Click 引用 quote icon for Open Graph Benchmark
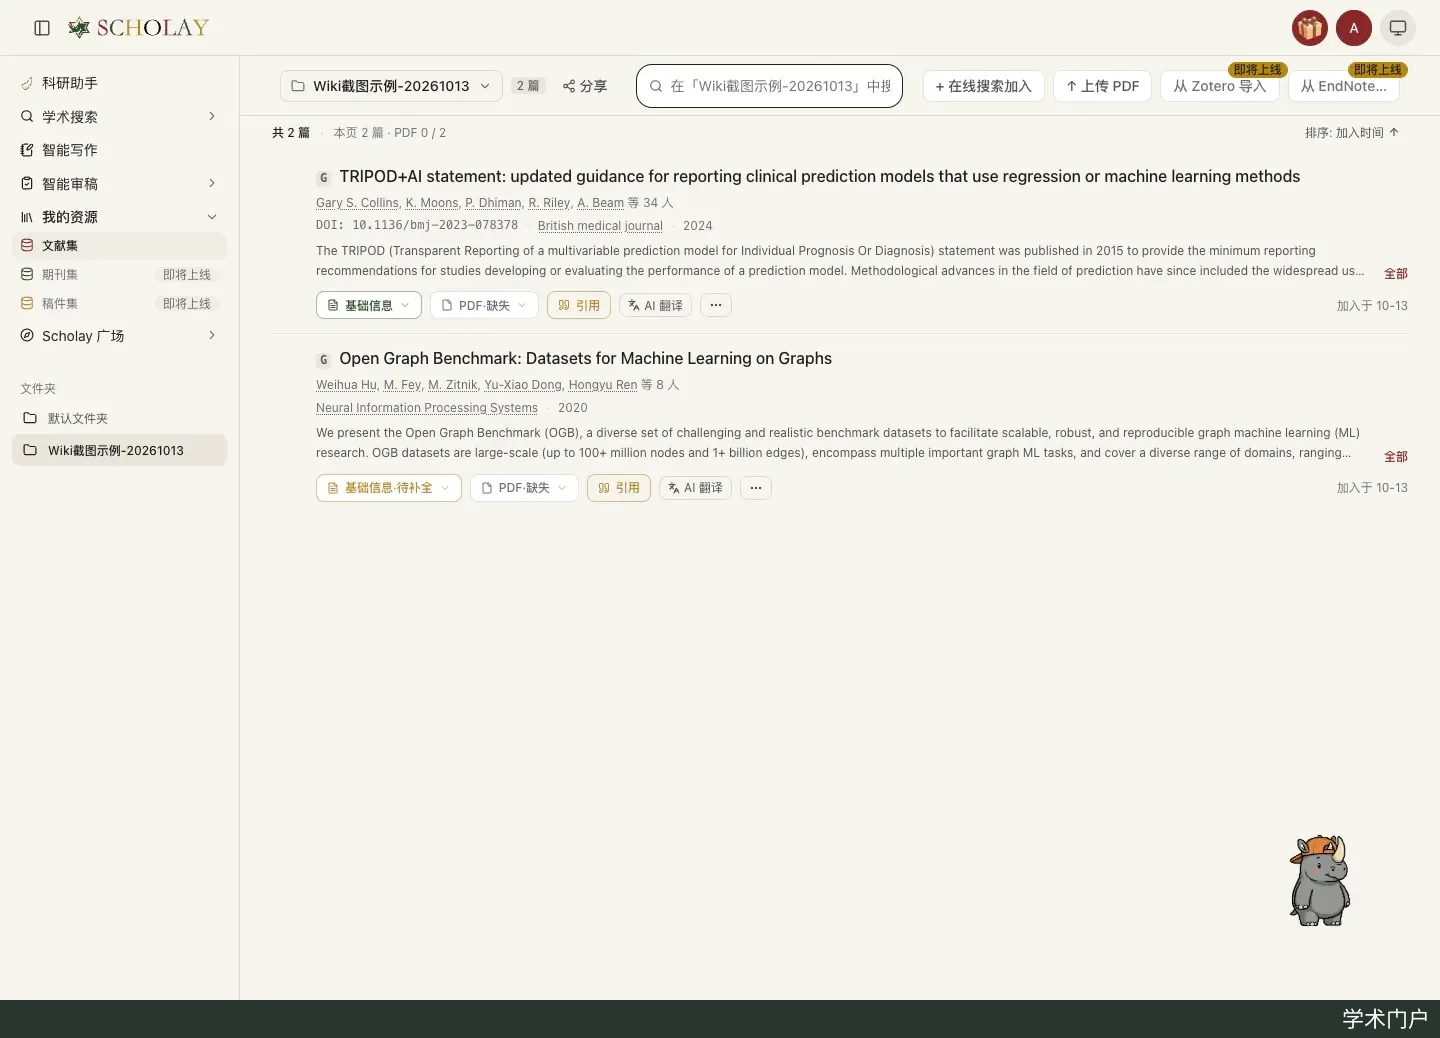The width and height of the screenshot is (1440, 1038). point(619,488)
